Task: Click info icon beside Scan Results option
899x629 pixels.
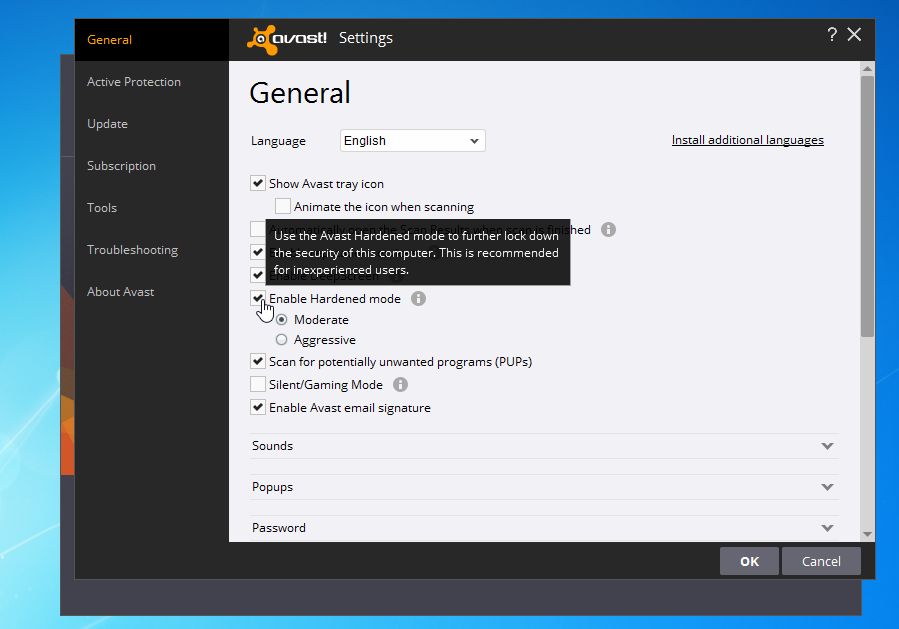Action: coord(608,230)
